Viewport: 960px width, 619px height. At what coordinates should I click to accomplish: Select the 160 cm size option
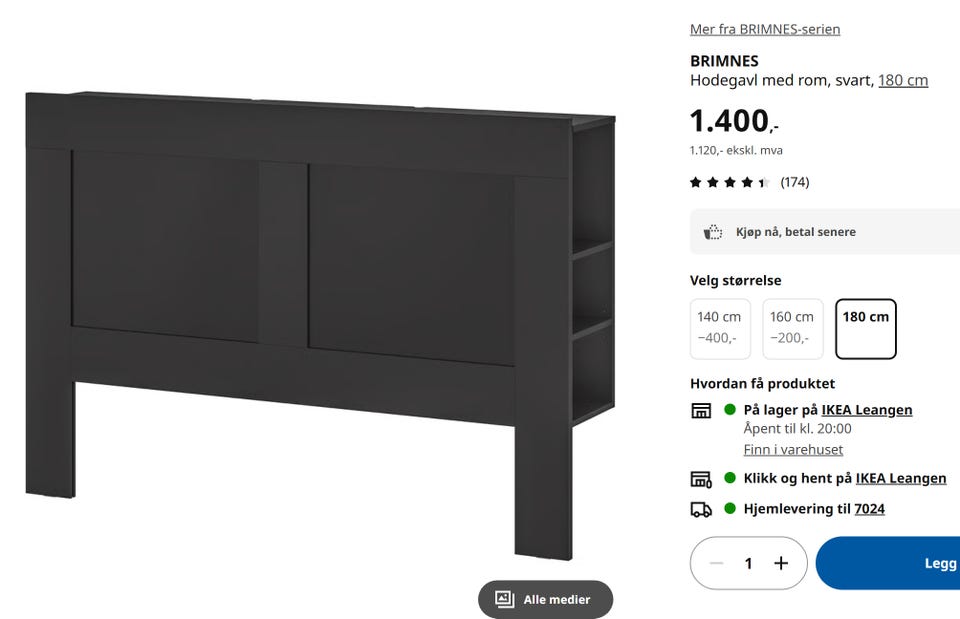coord(793,329)
